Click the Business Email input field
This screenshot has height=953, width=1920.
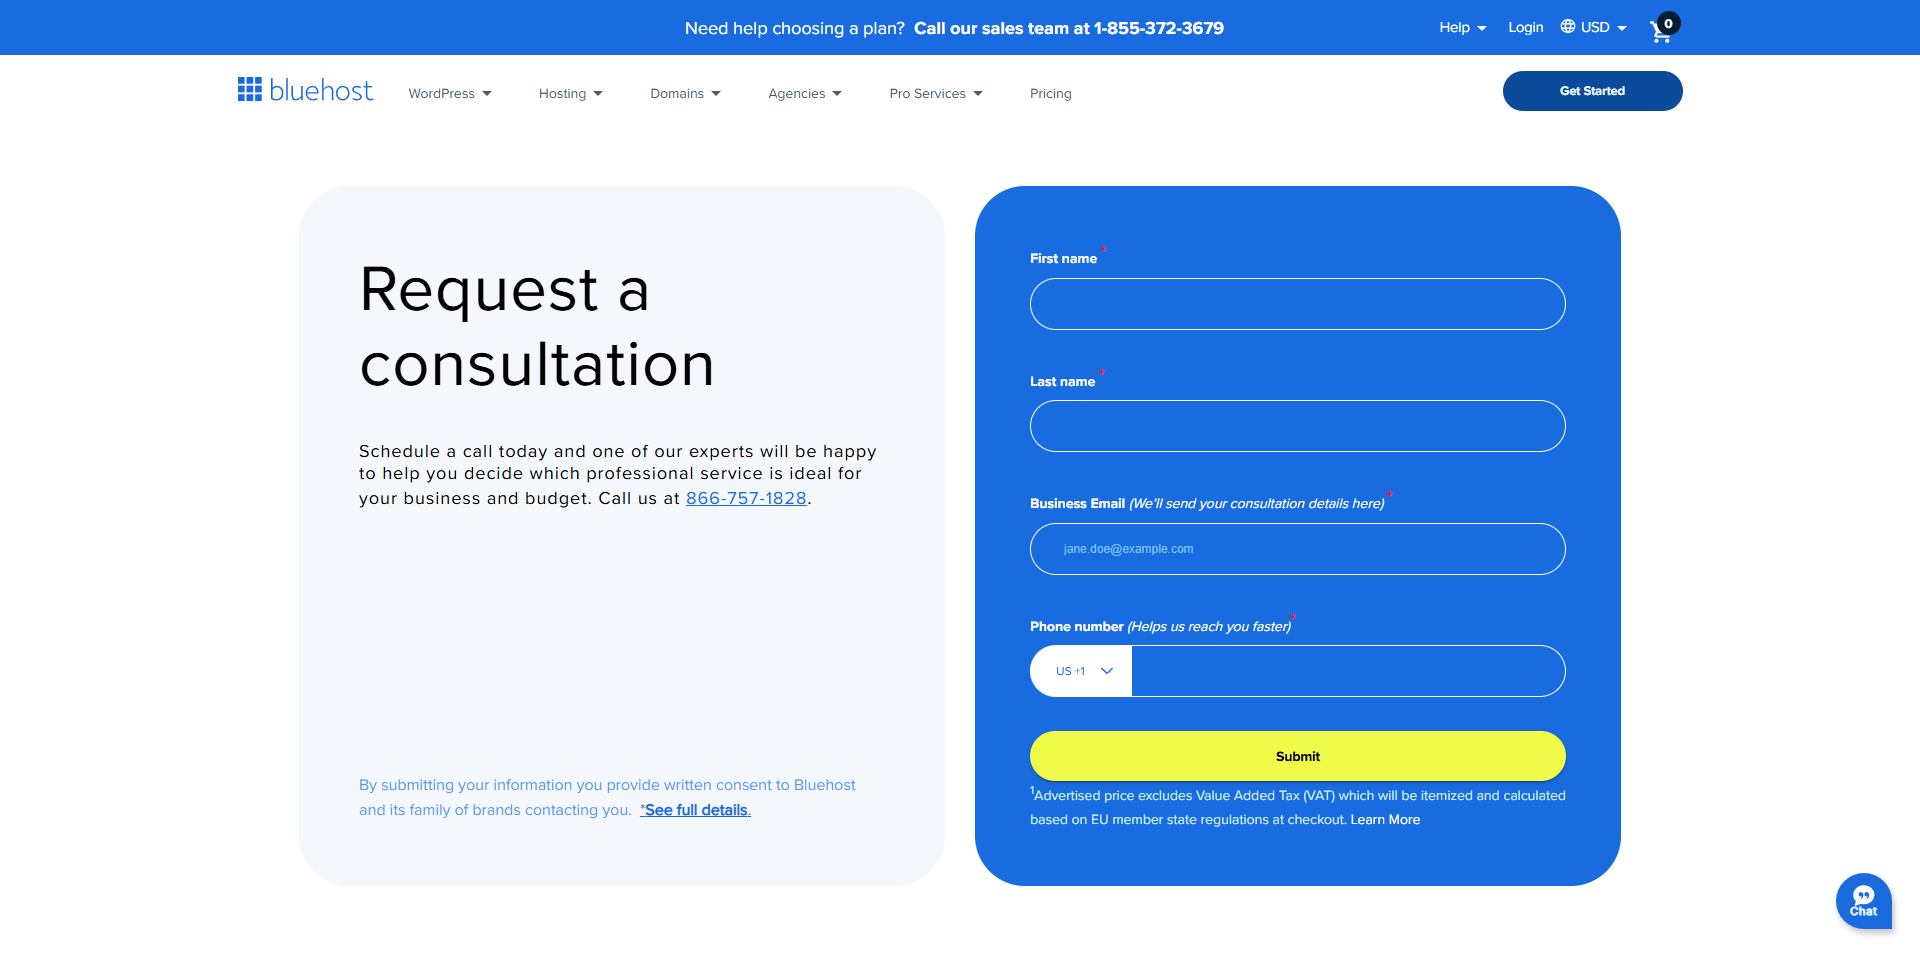(1297, 548)
